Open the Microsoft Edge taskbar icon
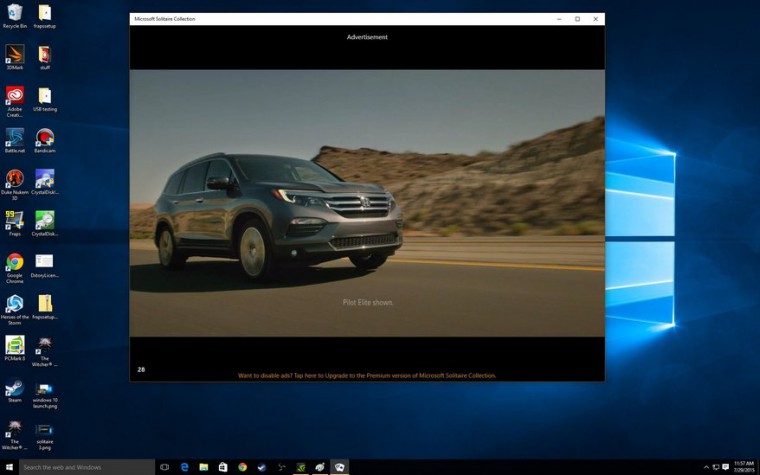760x475 pixels. (185, 467)
